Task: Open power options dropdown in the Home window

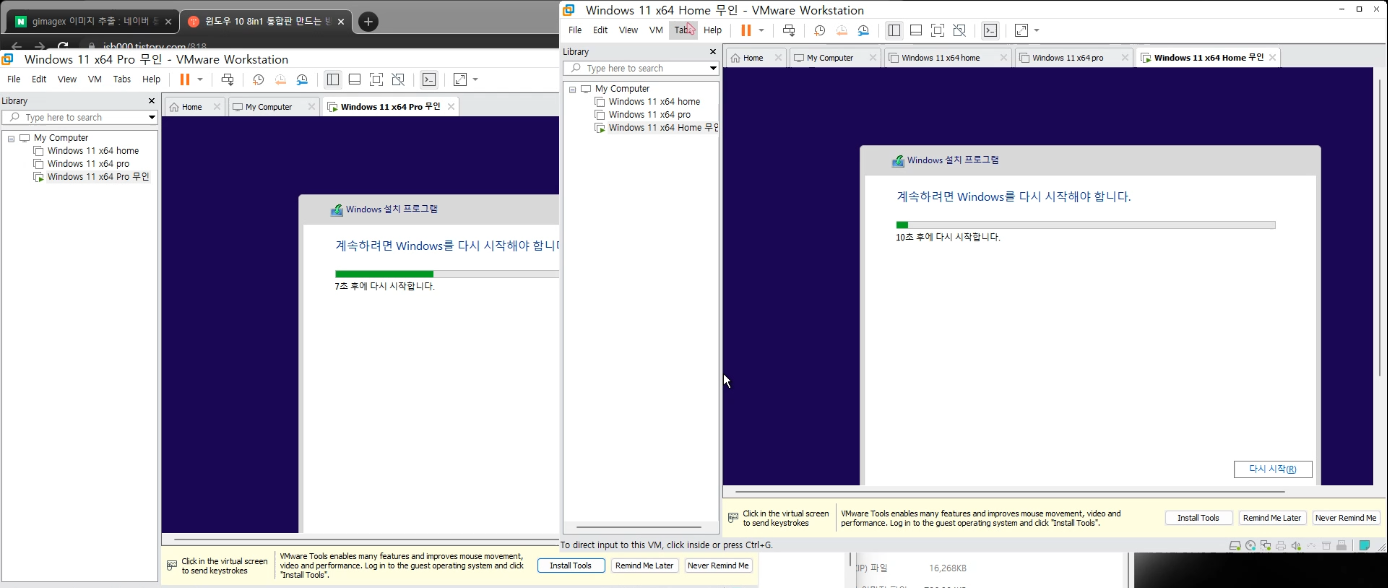Action: coord(761,30)
